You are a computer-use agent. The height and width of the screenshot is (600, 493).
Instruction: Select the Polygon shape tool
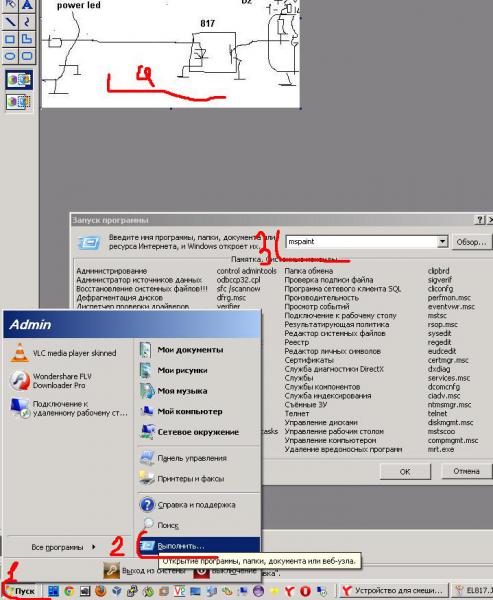point(27,39)
